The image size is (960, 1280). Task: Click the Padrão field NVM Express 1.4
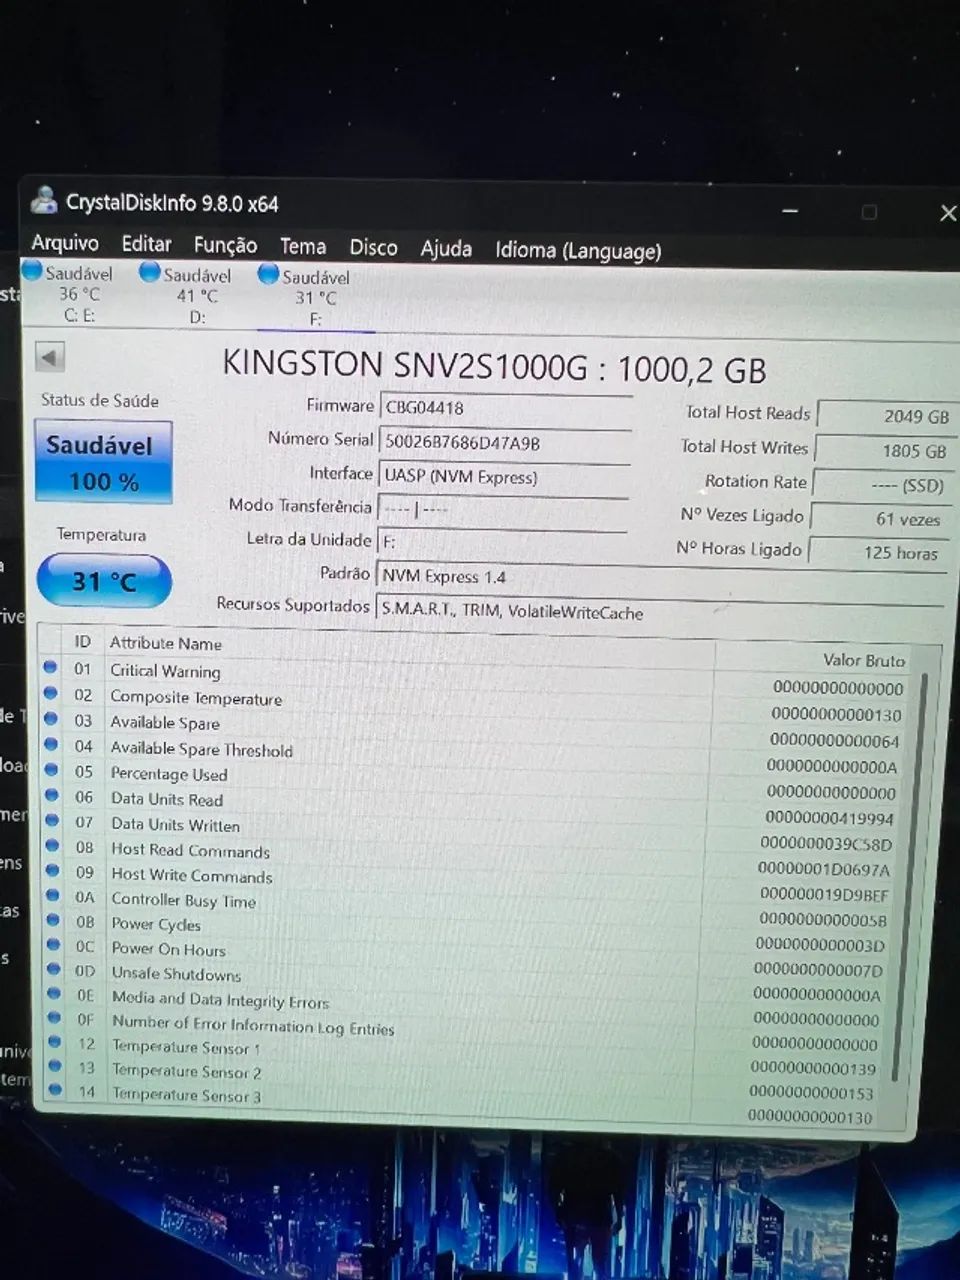tap(660, 582)
